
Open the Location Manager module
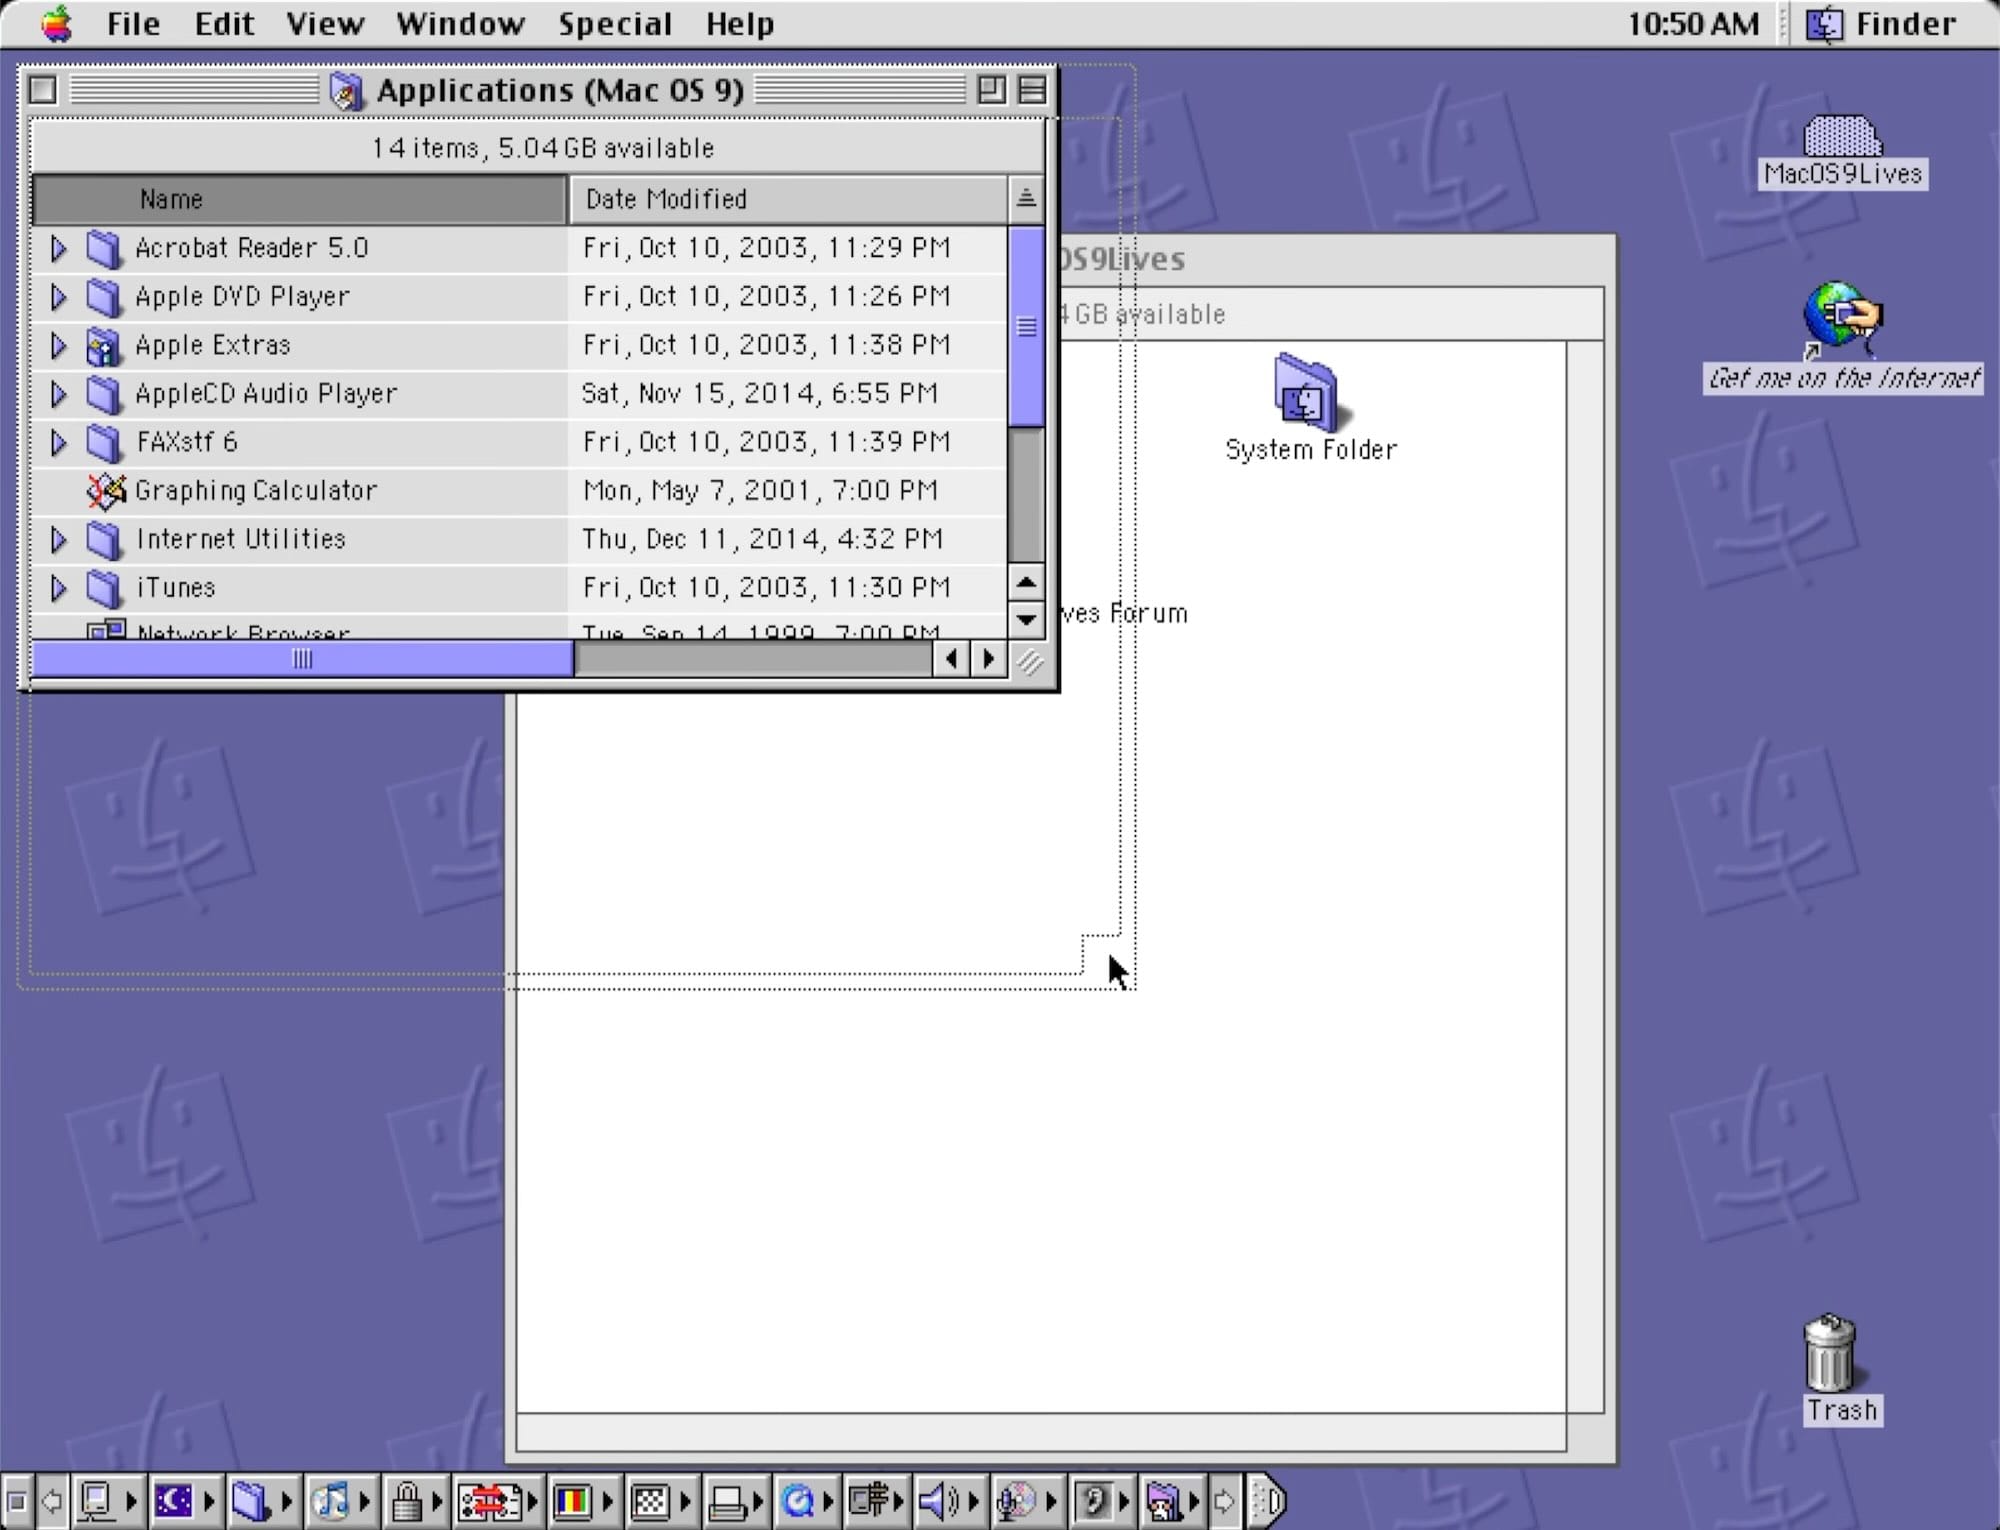(498, 1500)
